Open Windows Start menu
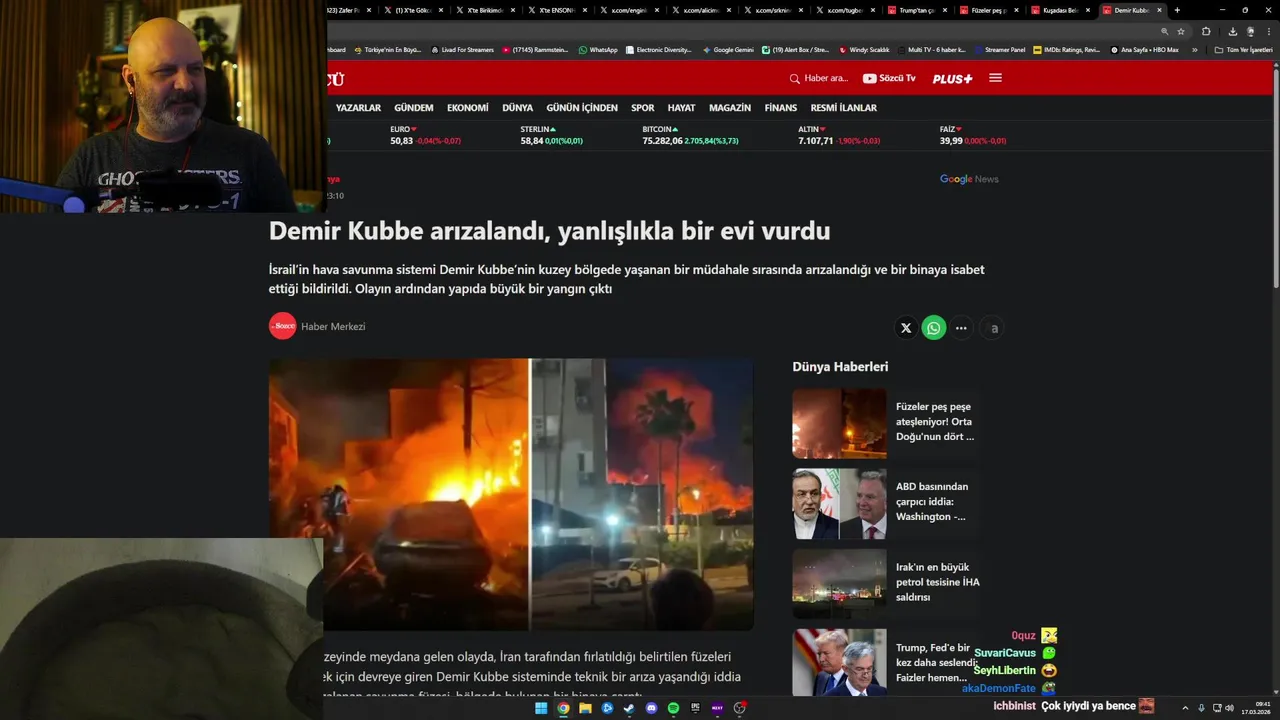The image size is (1280, 720). tap(541, 708)
